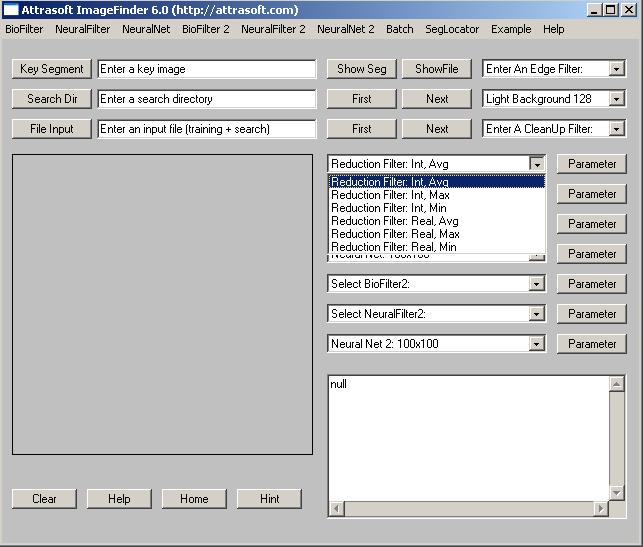Viewport: 643px width, 547px height.
Task: Click the Clear button
Action: tap(44, 499)
